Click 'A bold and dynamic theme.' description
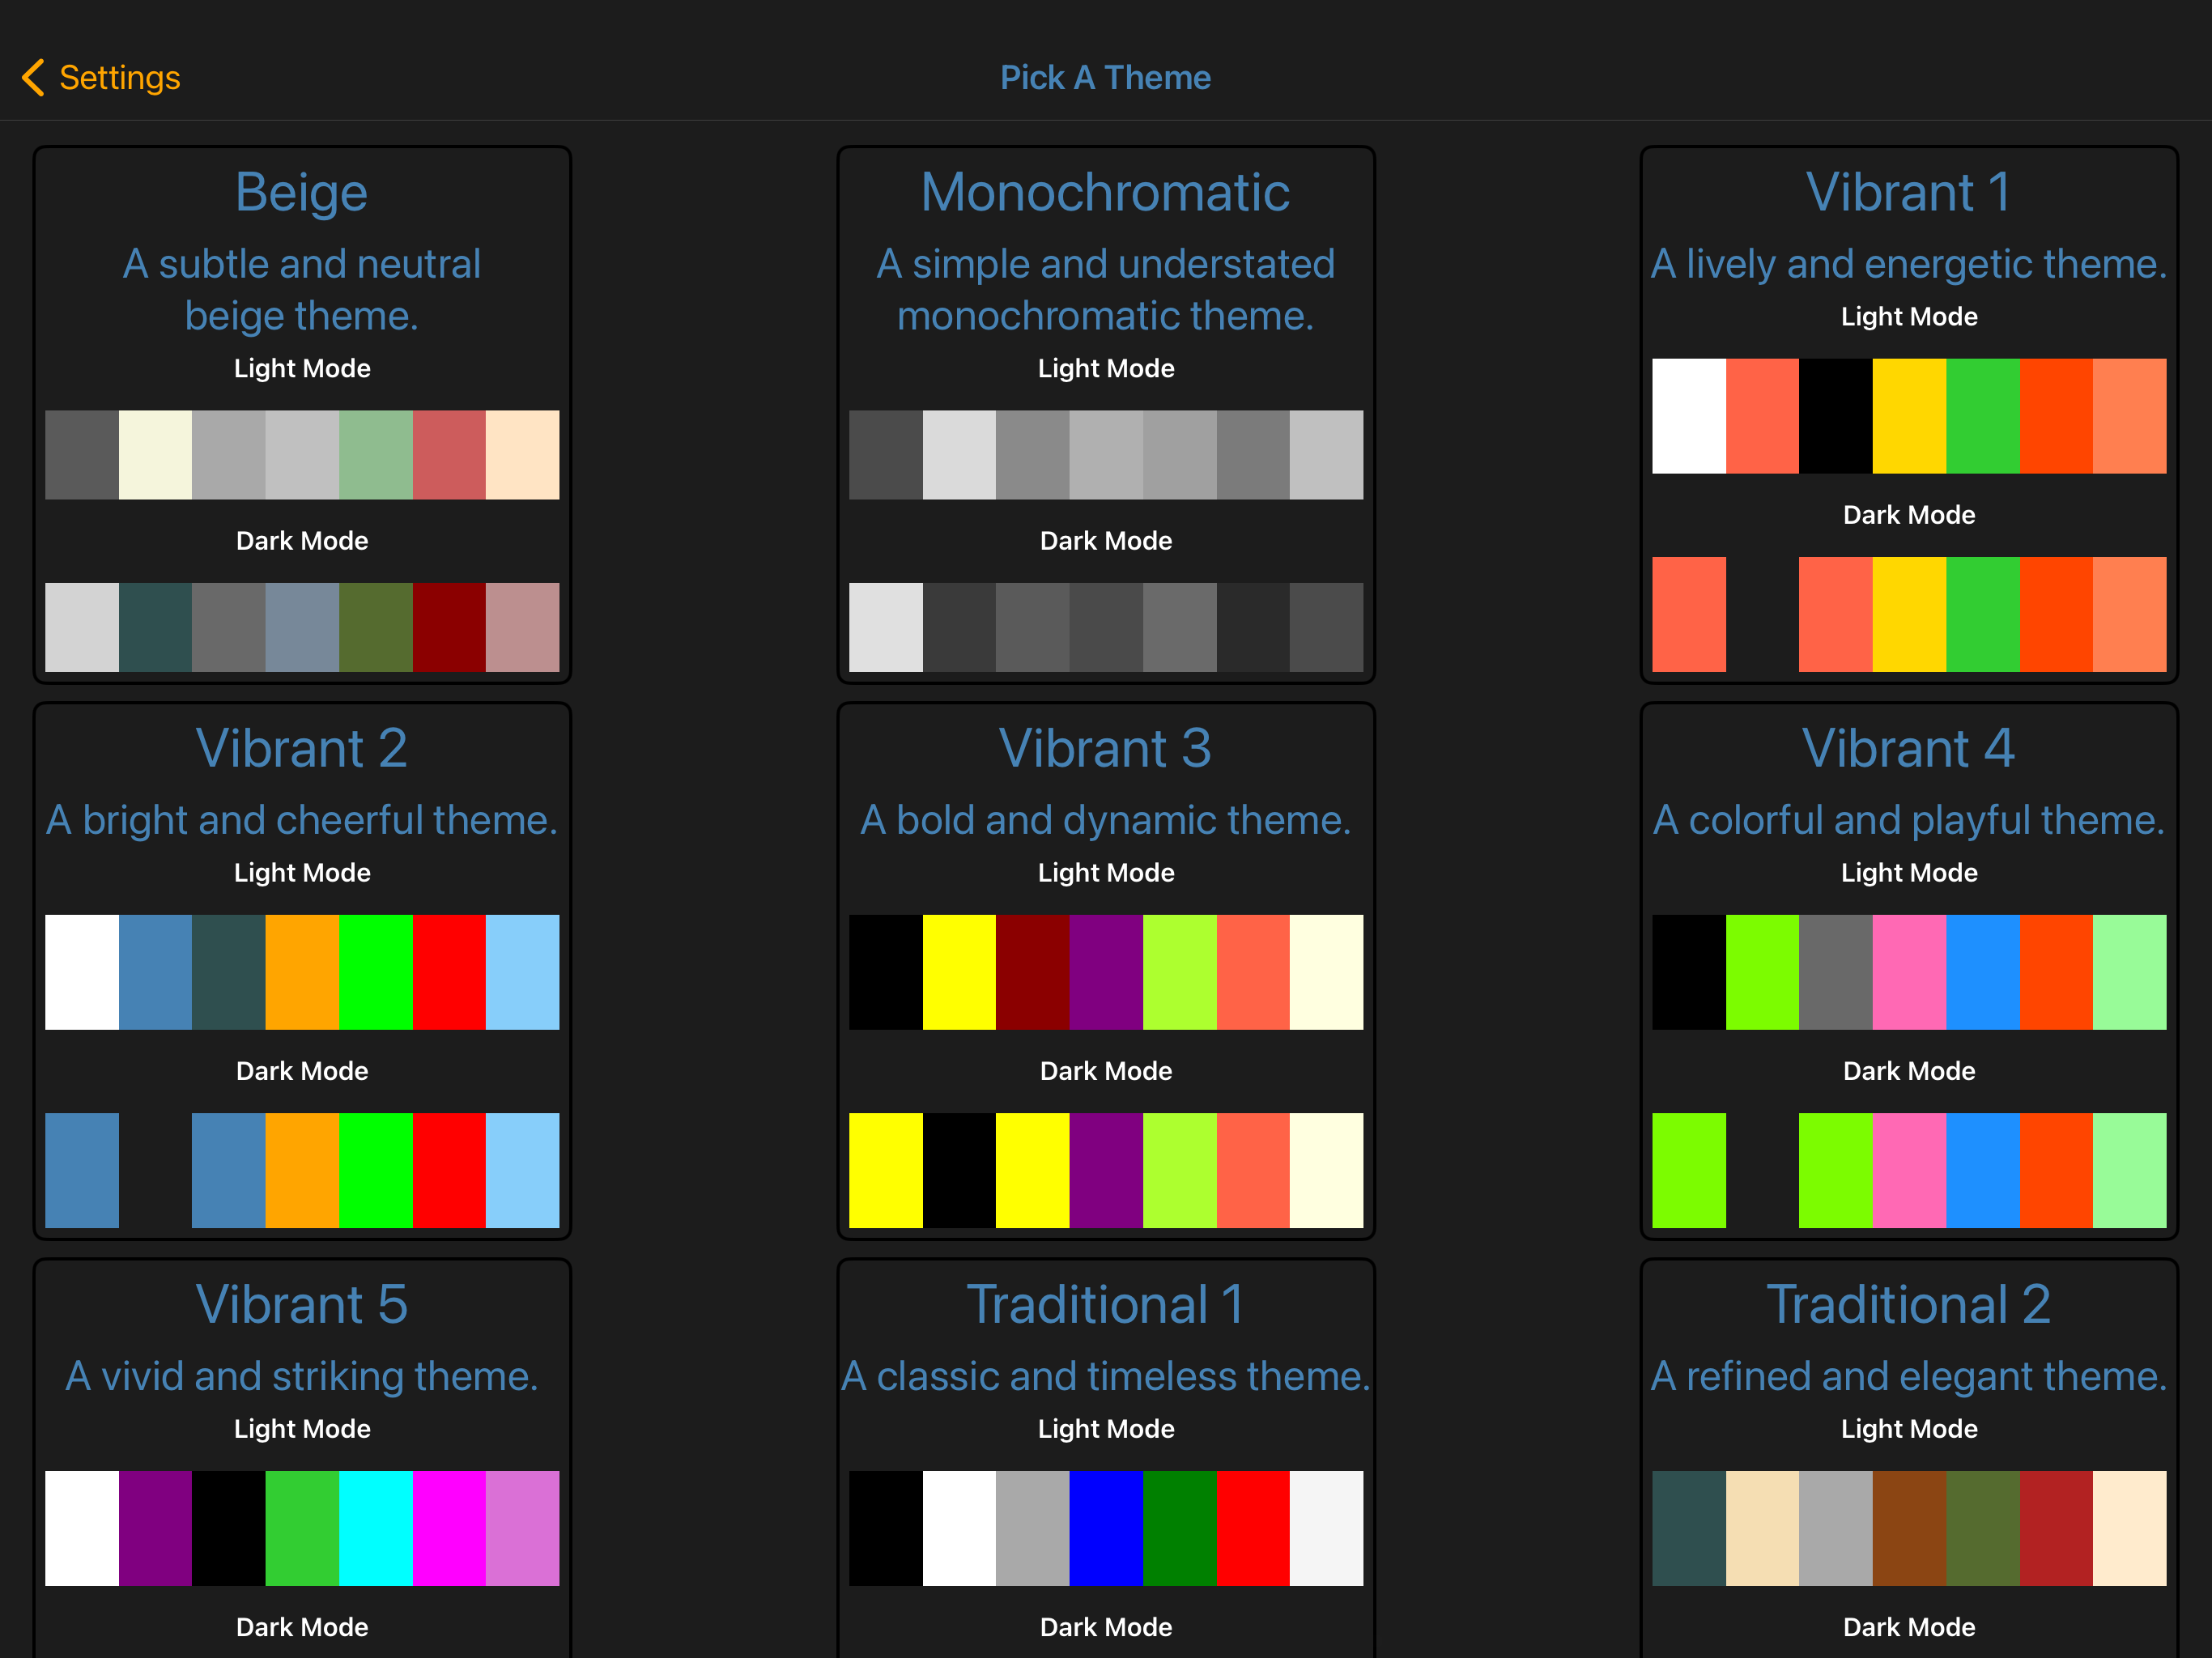The width and height of the screenshot is (2212, 1658). pyautogui.click(x=1105, y=820)
